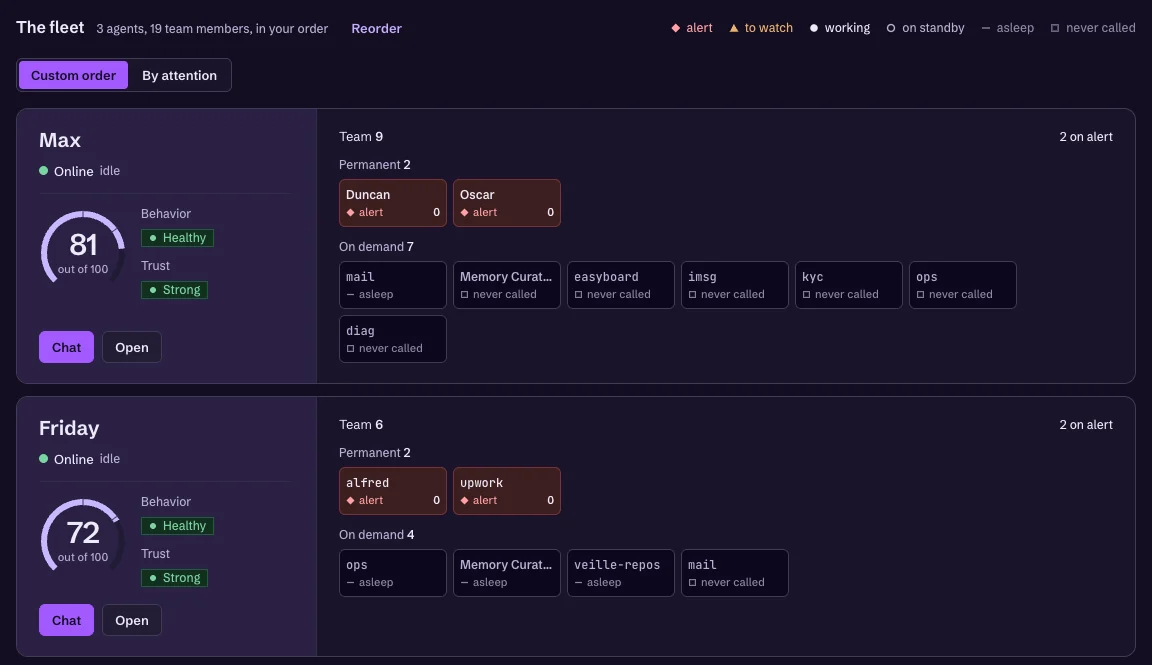Click the green Online dot under Friday
Image resolution: width=1152 pixels, height=665 pixels.
pos(43,459)
